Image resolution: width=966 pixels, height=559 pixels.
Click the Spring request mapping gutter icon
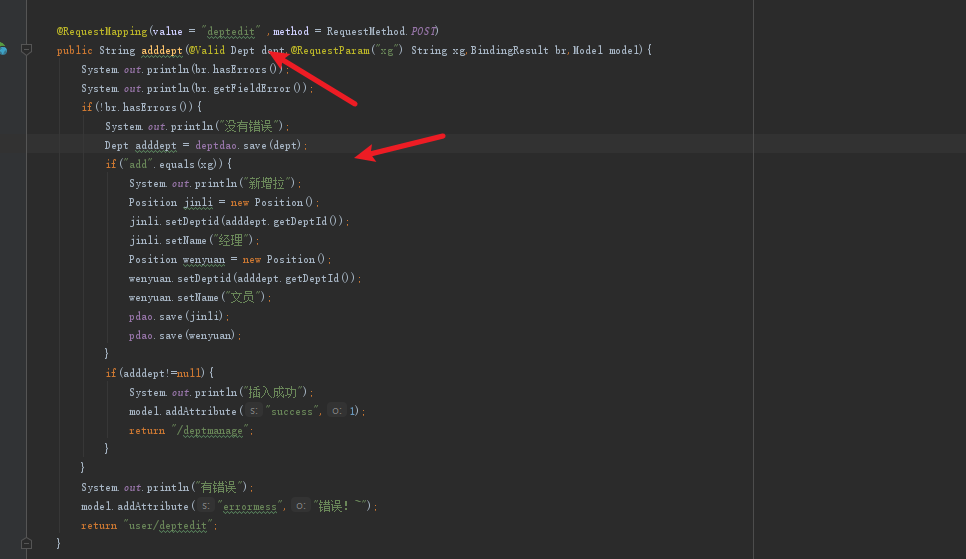(3, 49)
